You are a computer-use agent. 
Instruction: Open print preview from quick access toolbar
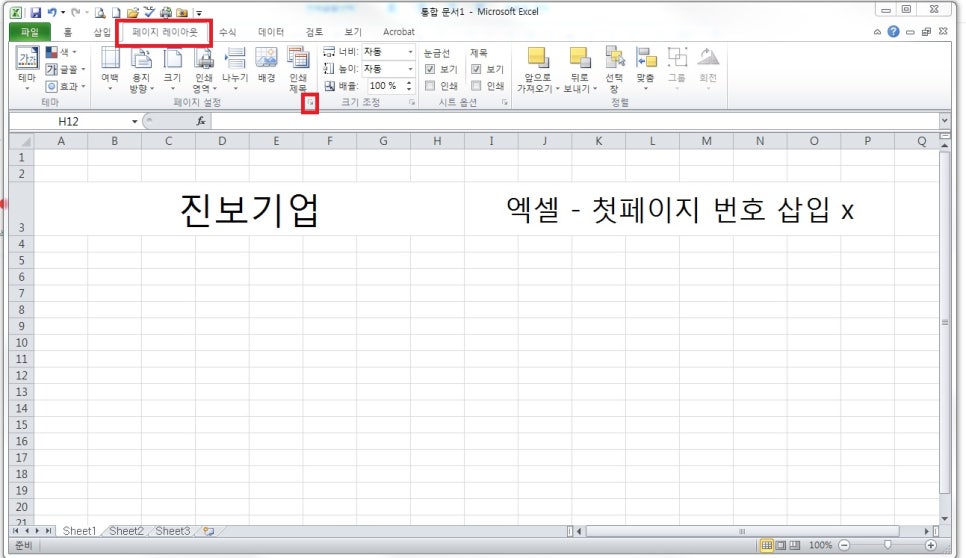click(100, 12)
